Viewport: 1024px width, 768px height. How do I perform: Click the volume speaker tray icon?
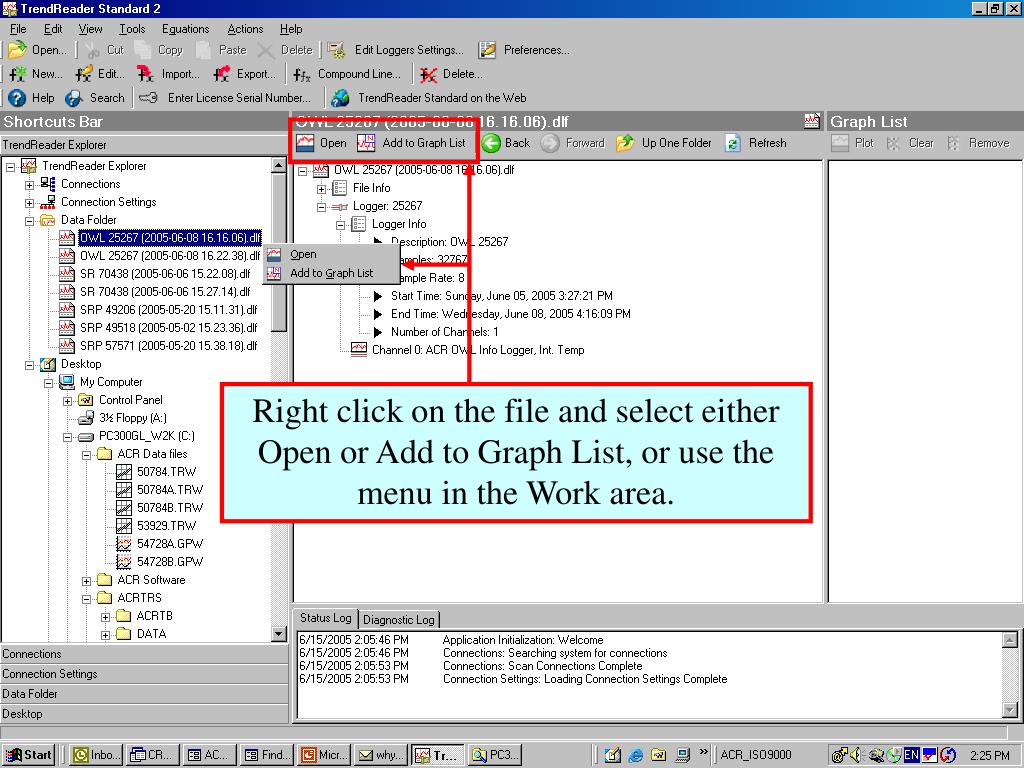click(x=856, y=756)
